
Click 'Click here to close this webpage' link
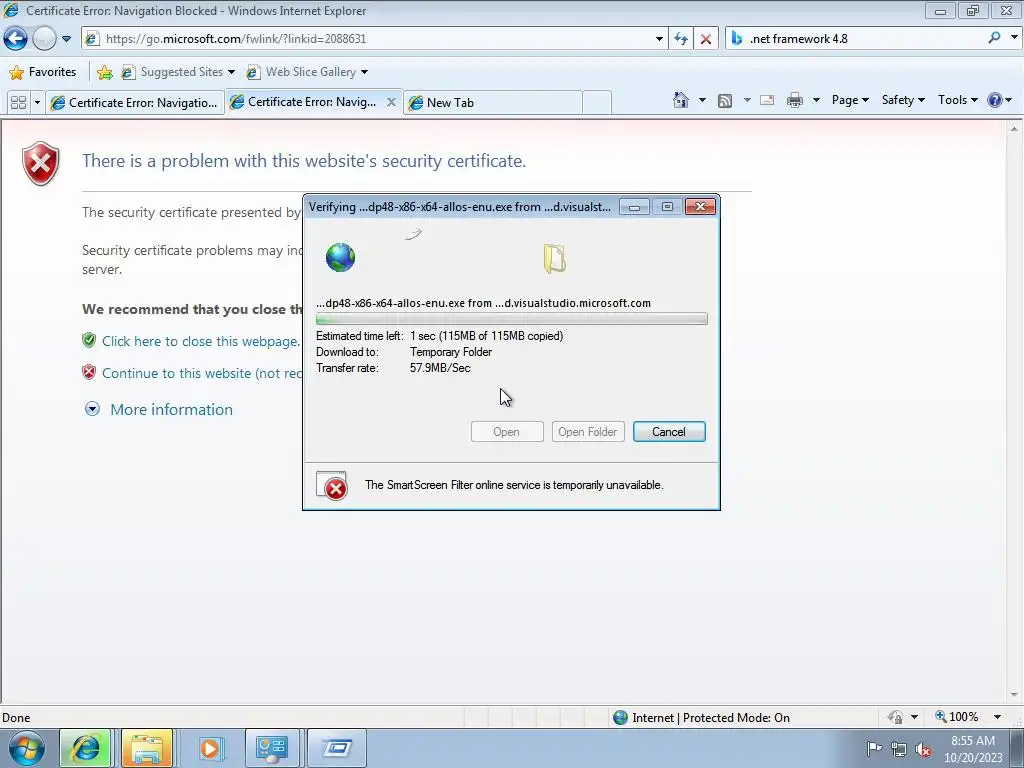(200, 342)
